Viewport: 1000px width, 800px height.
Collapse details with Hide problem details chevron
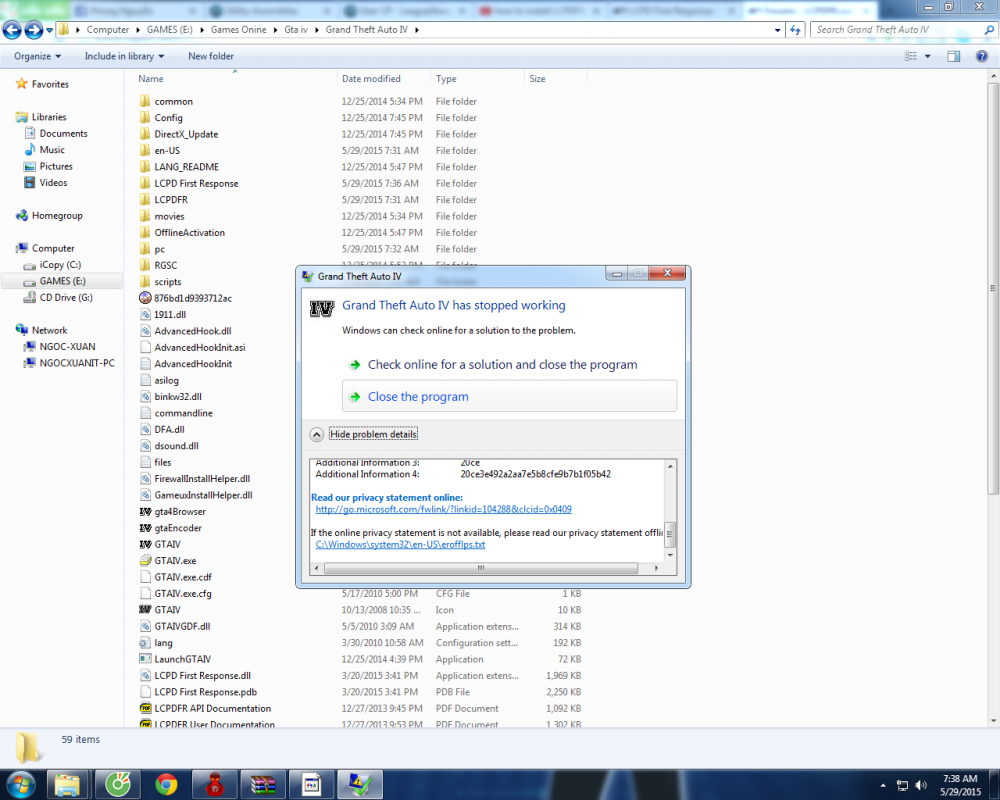[x=316, y=434]
